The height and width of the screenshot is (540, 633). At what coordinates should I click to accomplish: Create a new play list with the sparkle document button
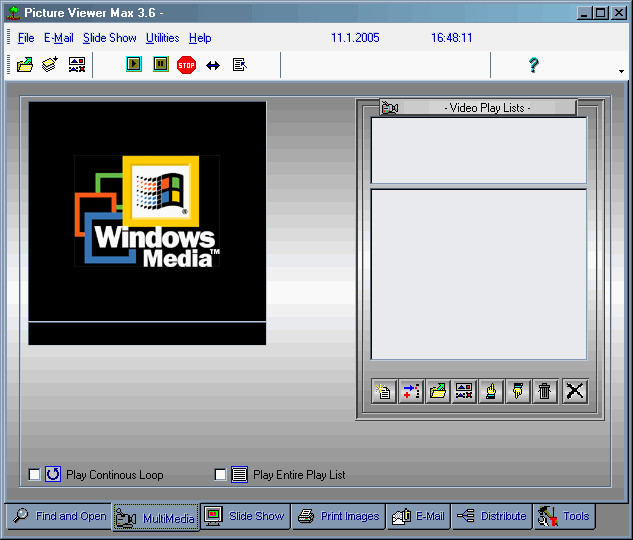pos(384,391)
